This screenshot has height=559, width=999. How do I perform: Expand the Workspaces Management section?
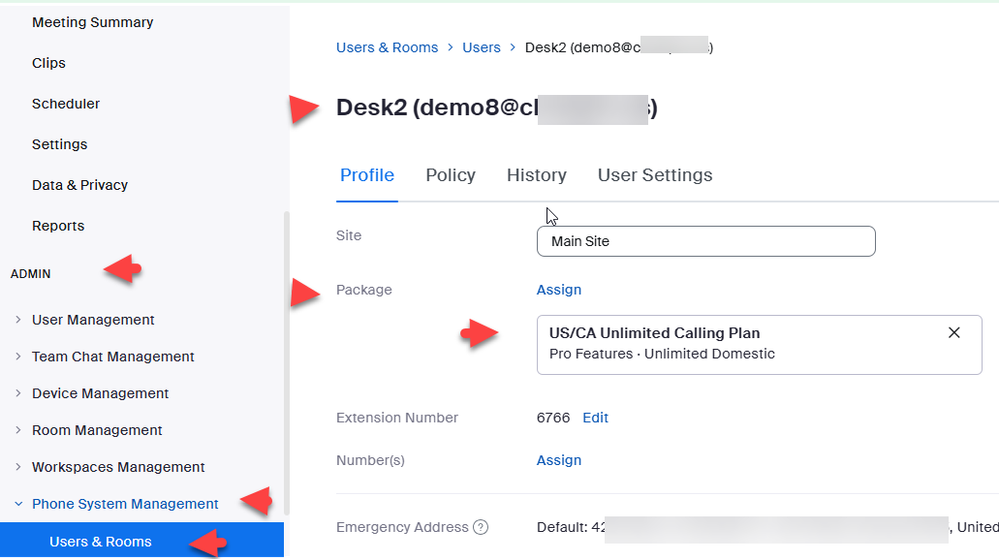[x=118, y=467]
